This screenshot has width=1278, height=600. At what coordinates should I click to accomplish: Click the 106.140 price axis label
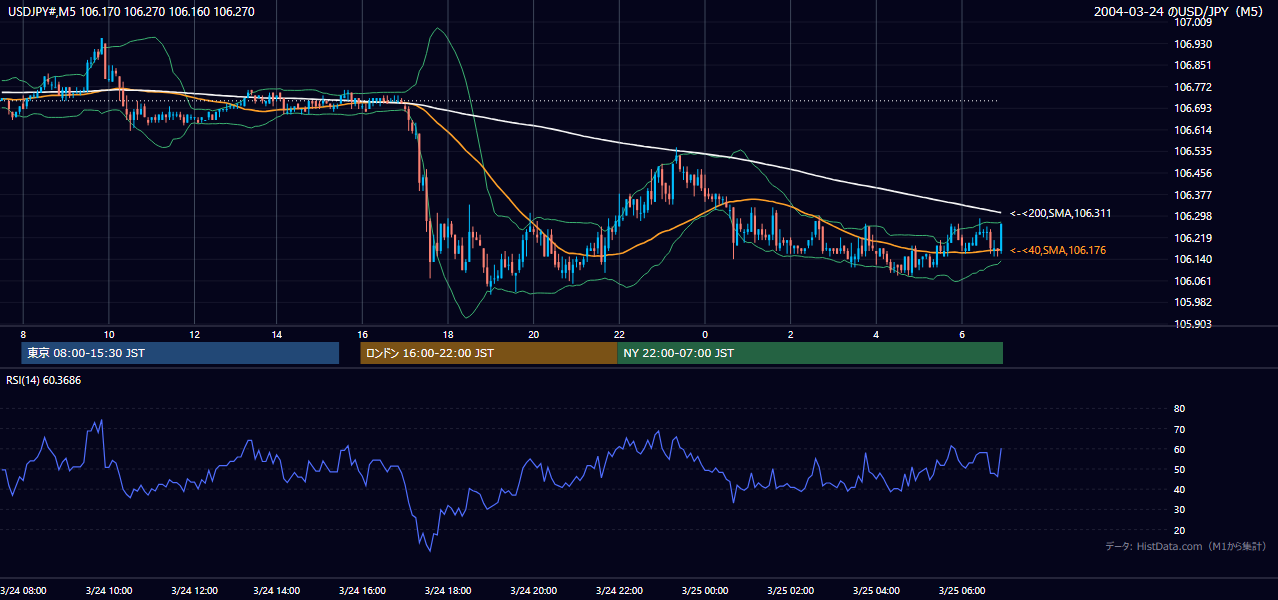(1193, 259)
